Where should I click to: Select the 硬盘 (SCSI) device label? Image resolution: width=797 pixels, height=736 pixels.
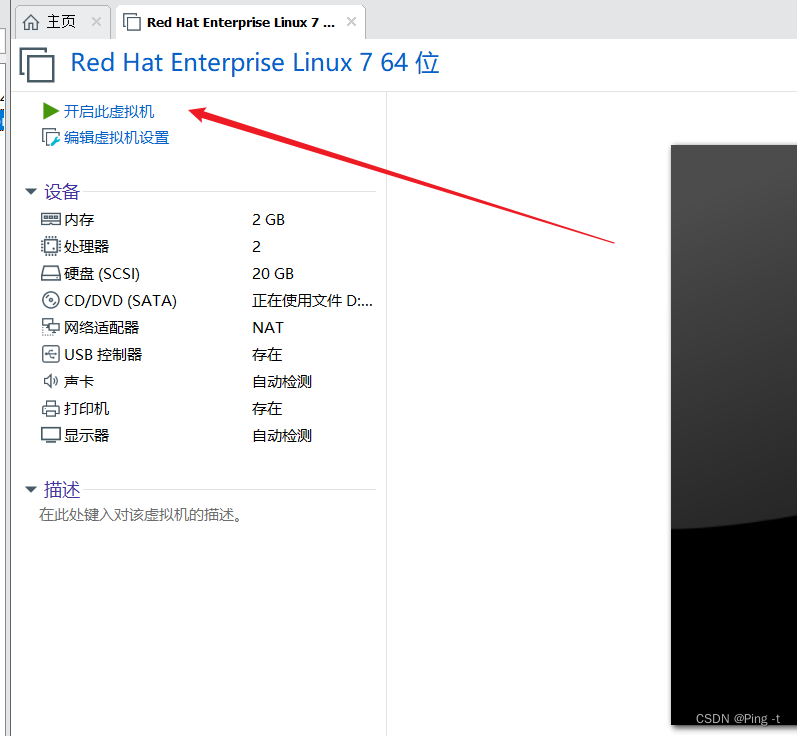point(102,274)
